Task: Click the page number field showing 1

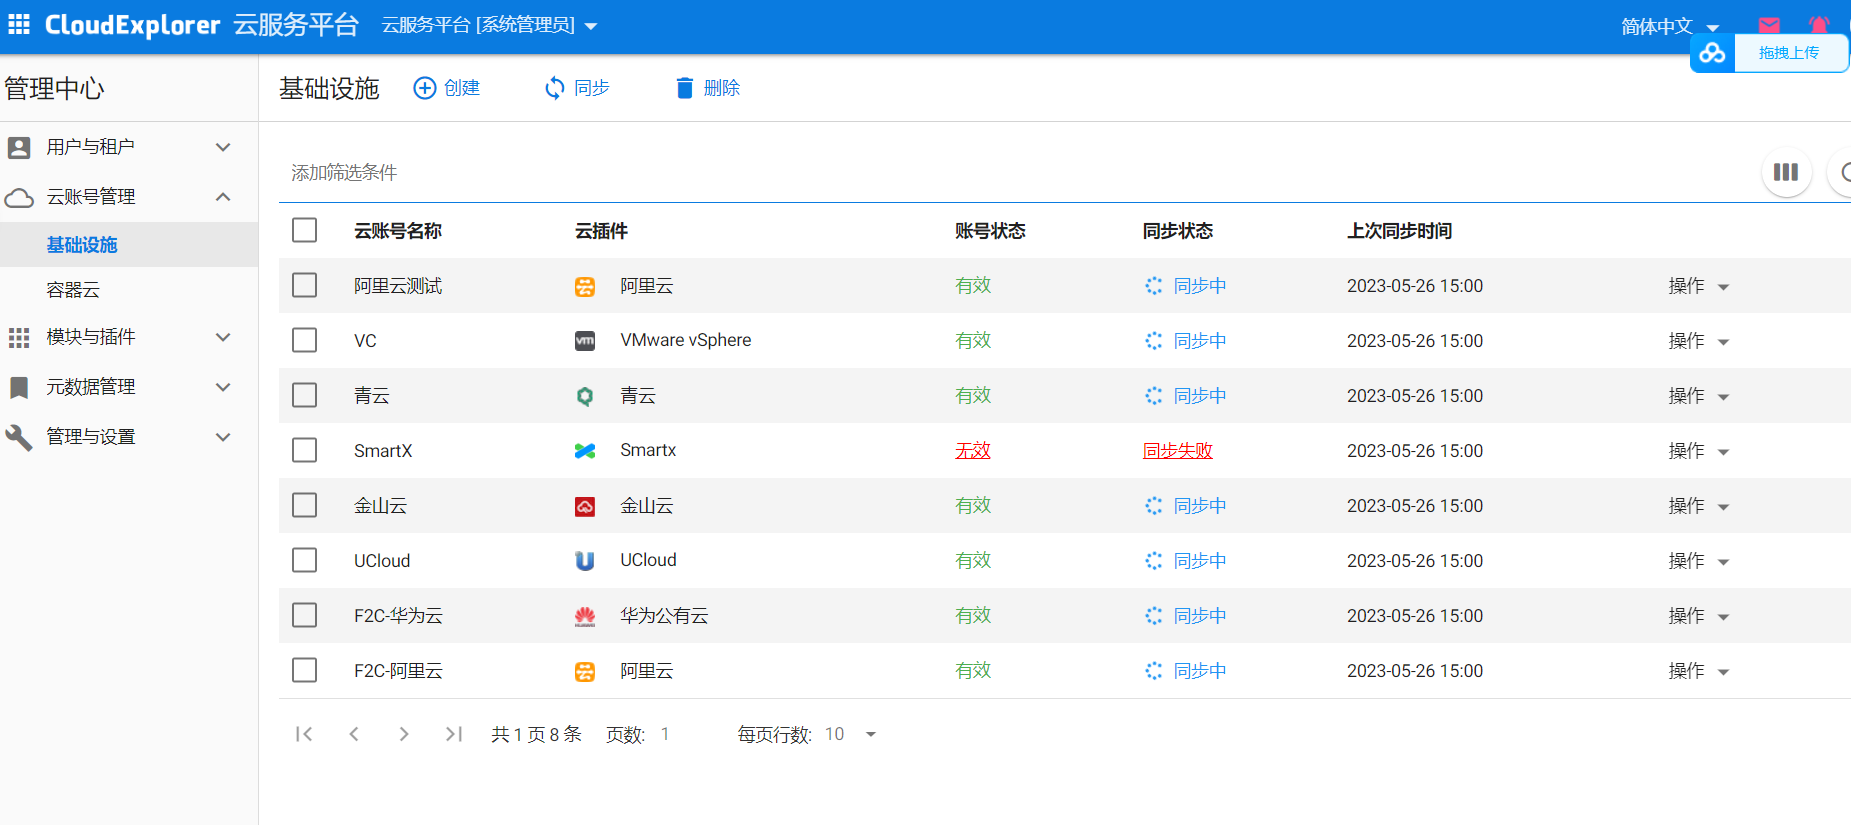Action: (665, 734)
